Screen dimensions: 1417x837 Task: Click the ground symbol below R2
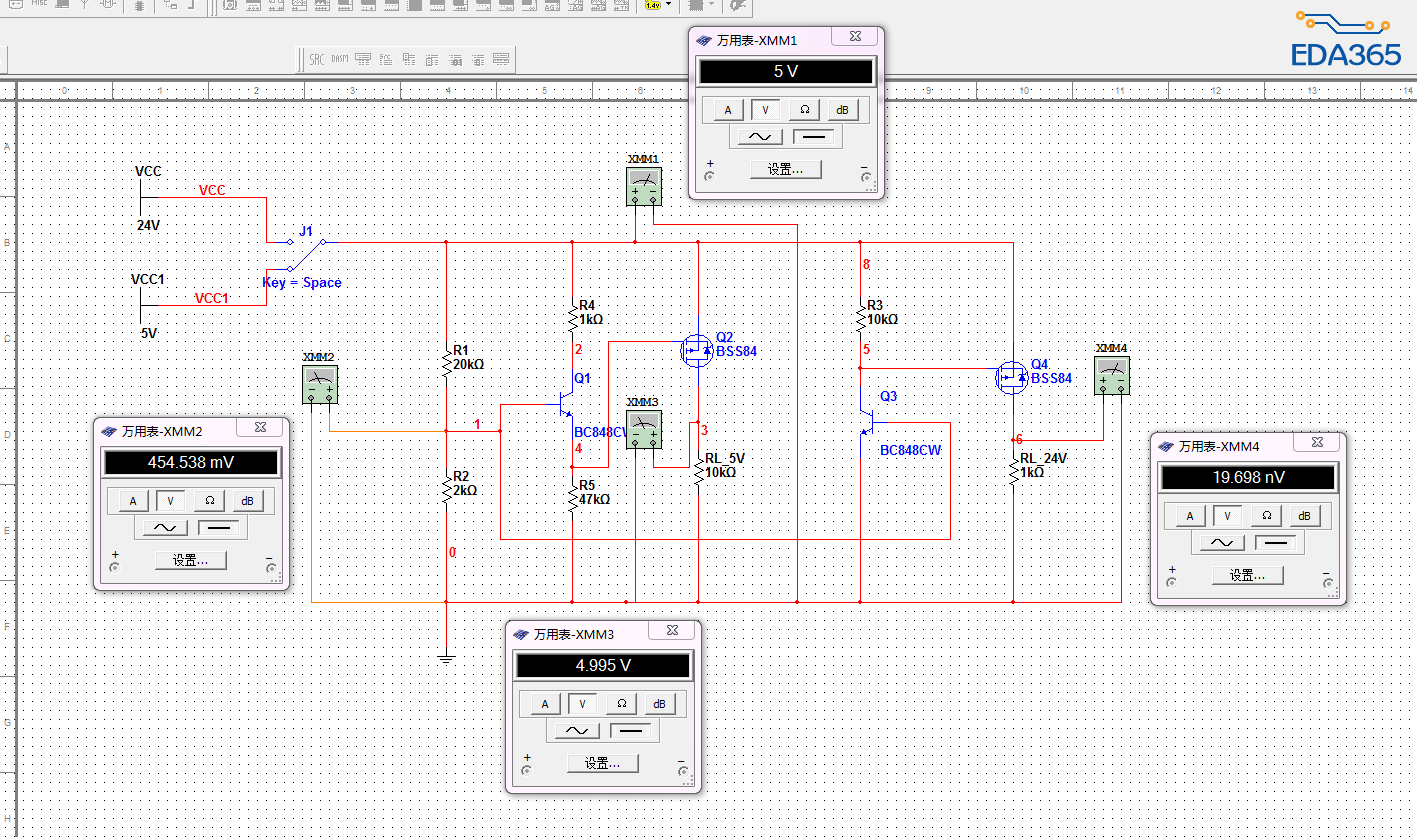446,657
